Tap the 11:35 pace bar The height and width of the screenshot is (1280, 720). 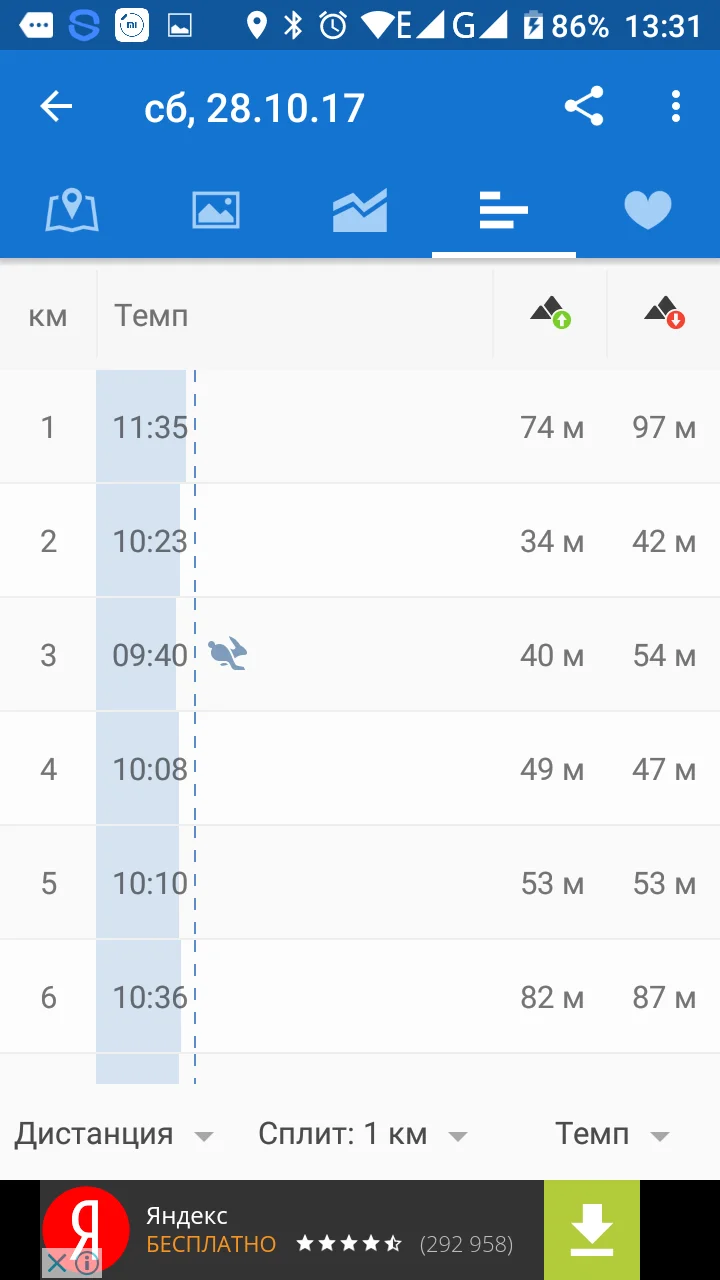pyautogui.click(x=142, y=427)
